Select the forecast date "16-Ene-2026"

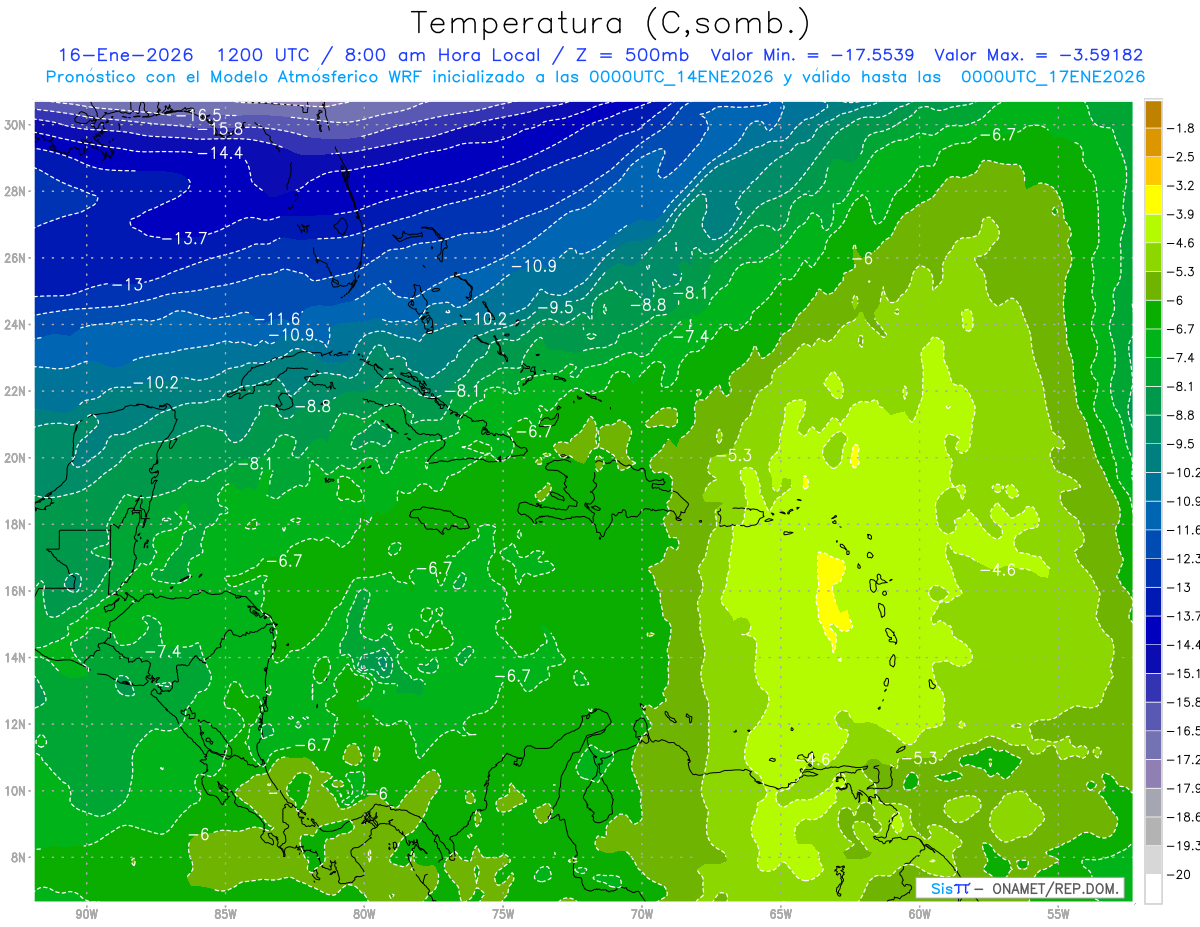125,55
